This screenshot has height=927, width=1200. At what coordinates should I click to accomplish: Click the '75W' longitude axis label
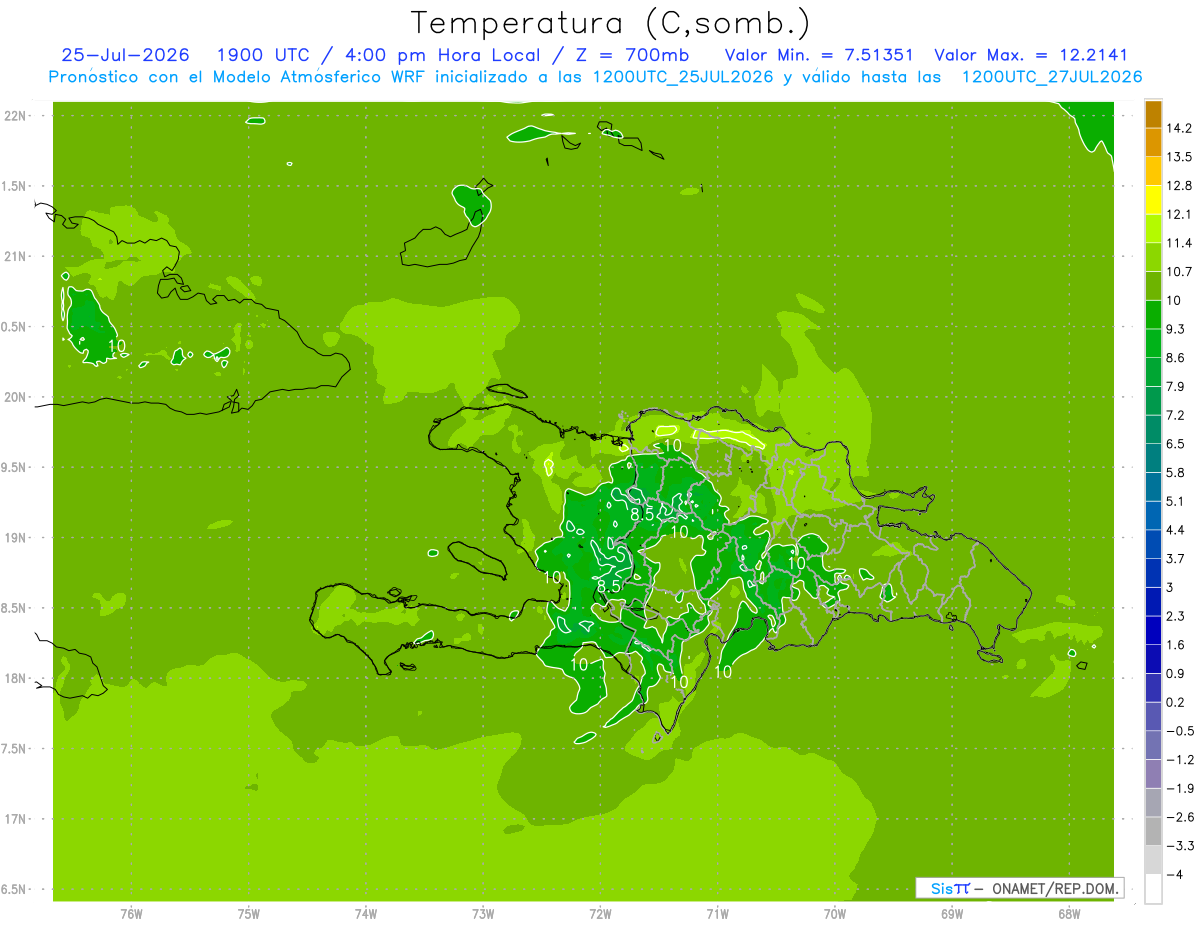pyautogui.click(x=249, y=913)
